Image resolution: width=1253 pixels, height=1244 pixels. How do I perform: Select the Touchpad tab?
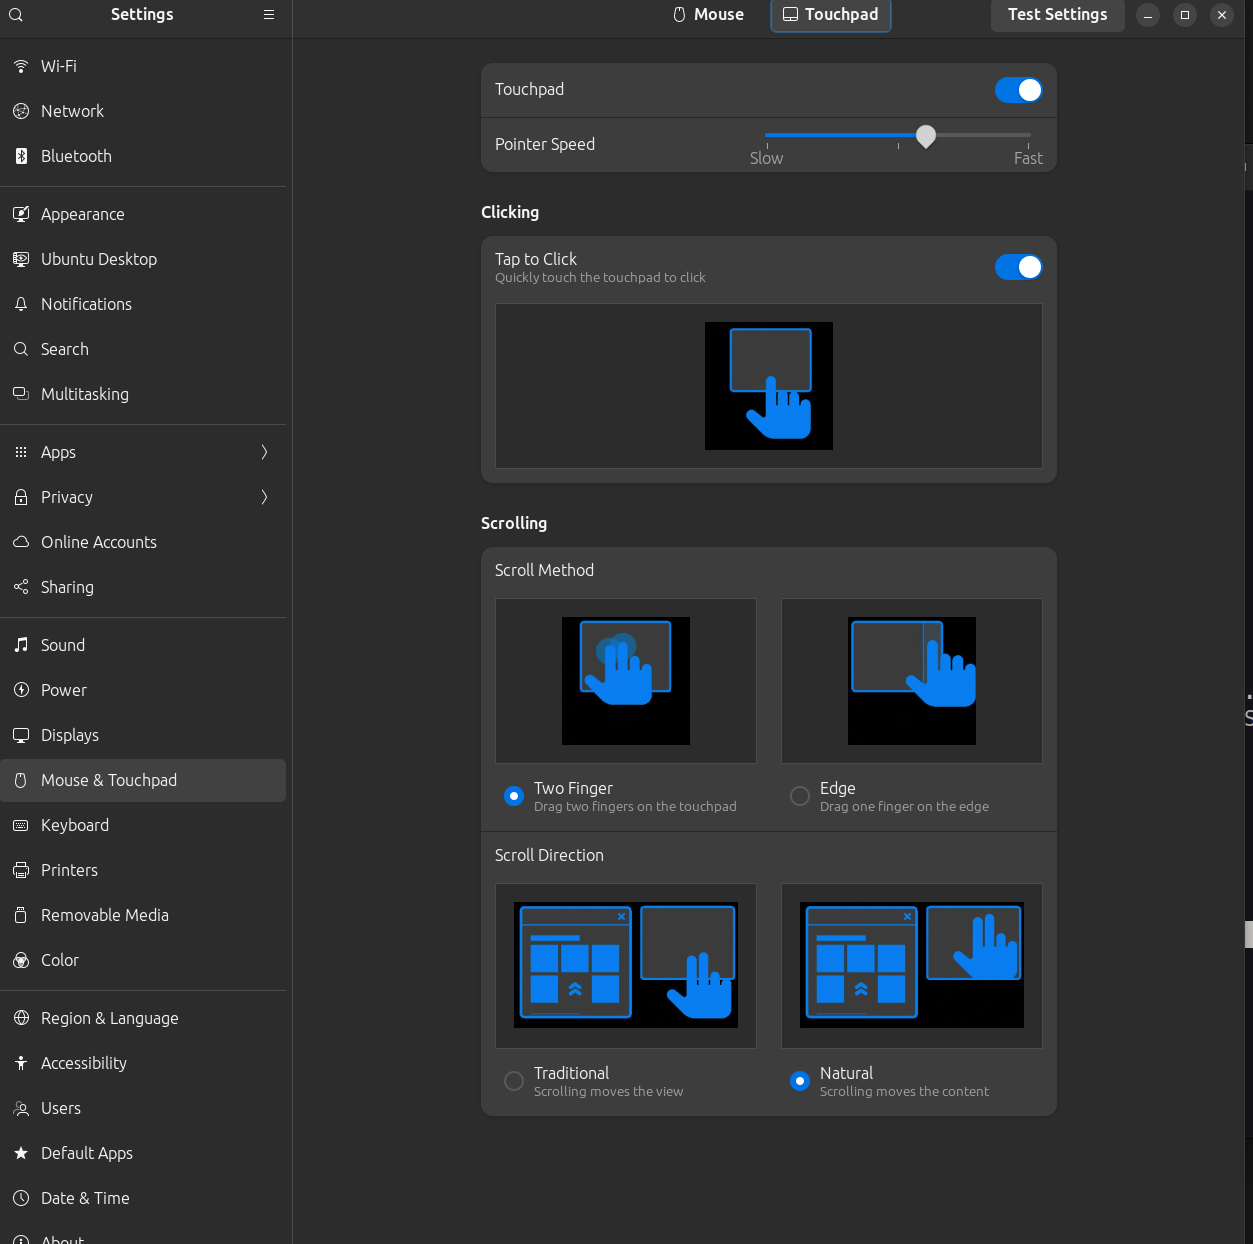click(830, 15)
